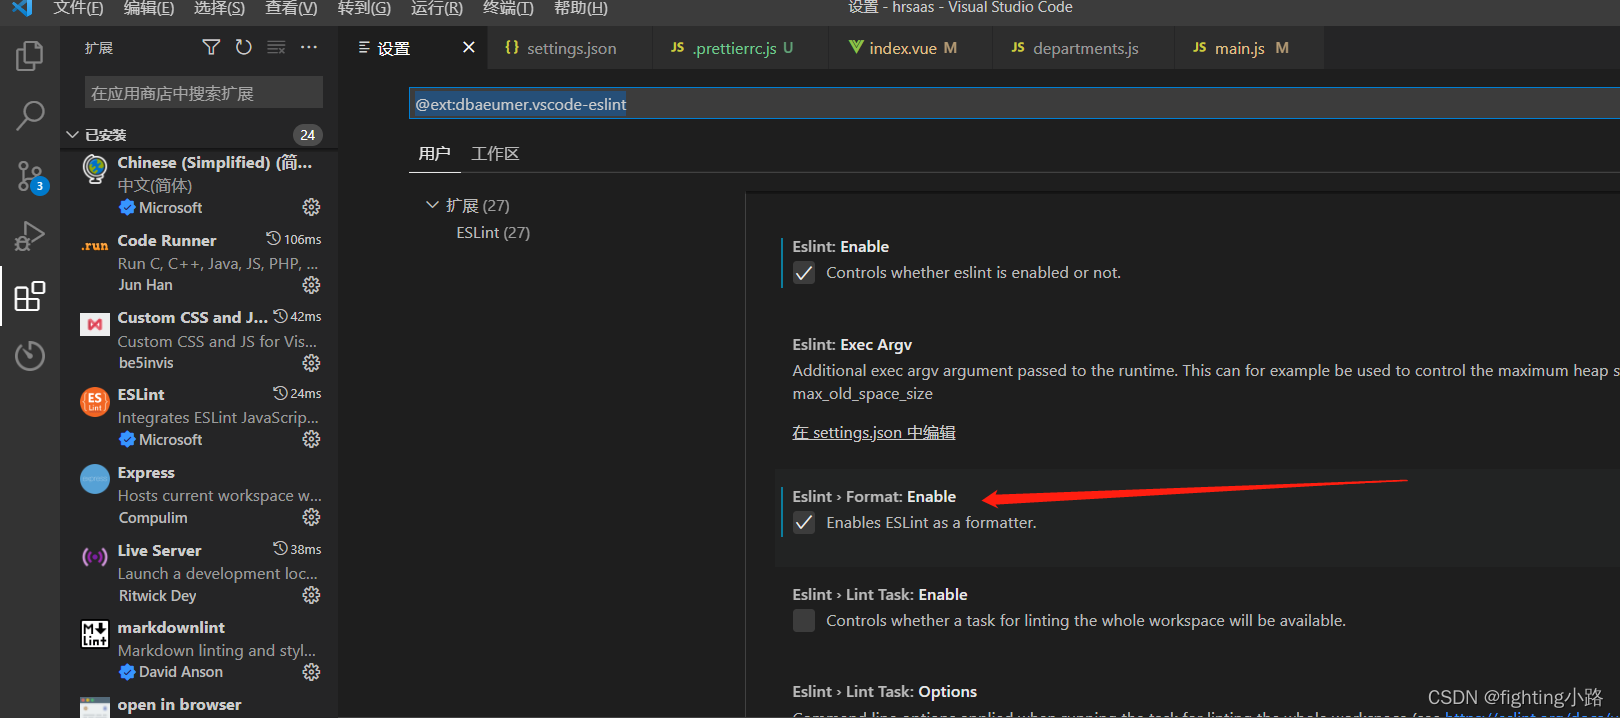Open manage gear for ESLint extension

[x=311, y=439]
